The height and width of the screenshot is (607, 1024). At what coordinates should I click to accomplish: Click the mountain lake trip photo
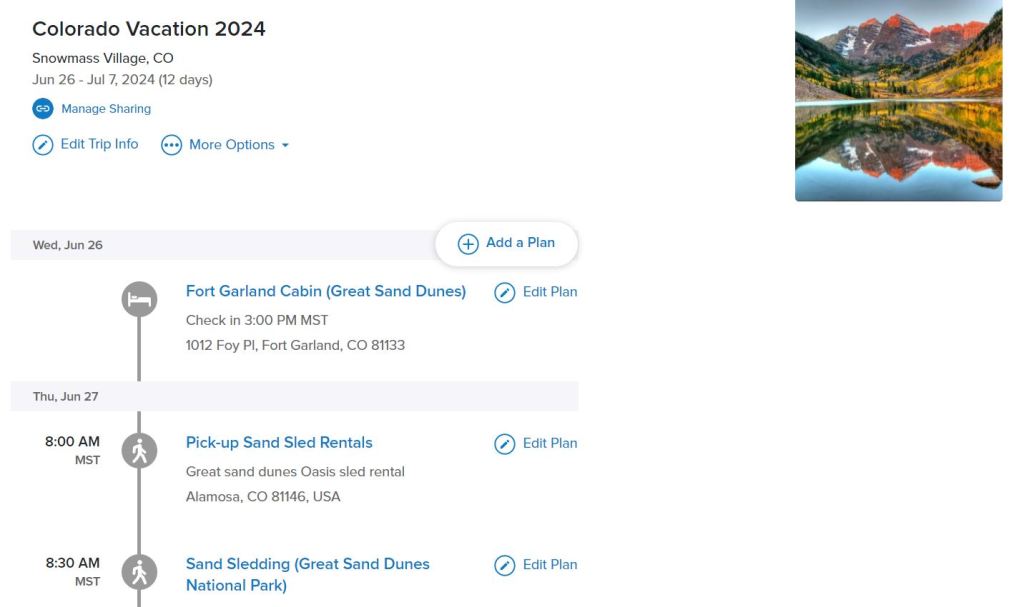[898, 100]
